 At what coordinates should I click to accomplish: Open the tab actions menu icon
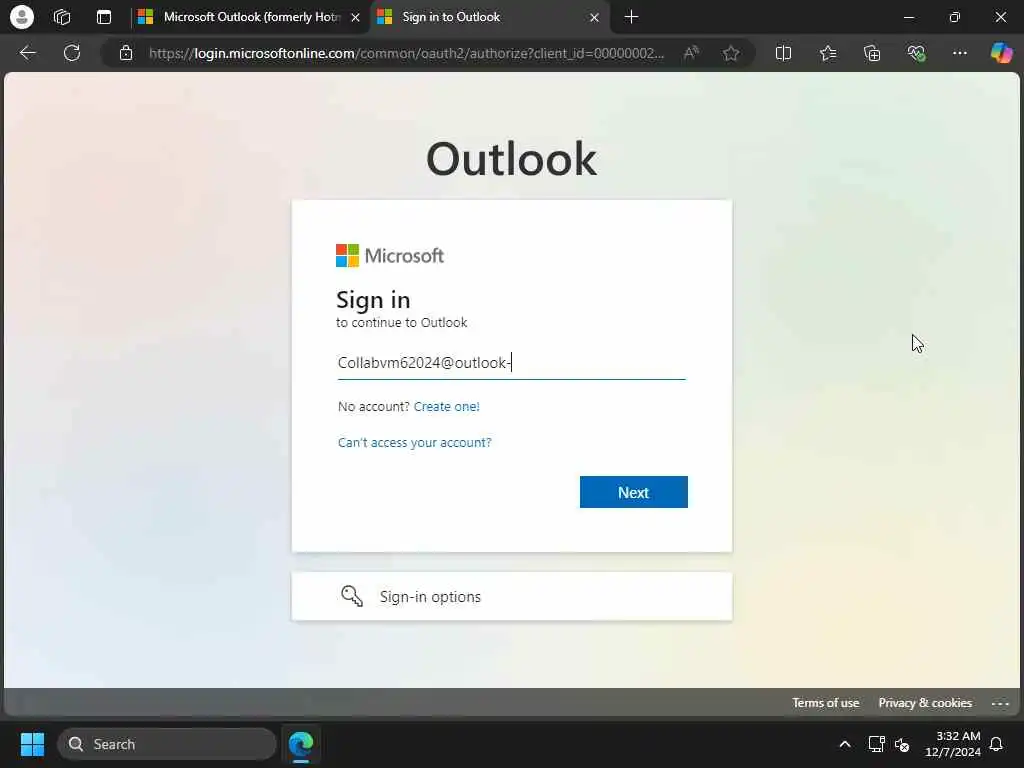click(x=104, y=17)
